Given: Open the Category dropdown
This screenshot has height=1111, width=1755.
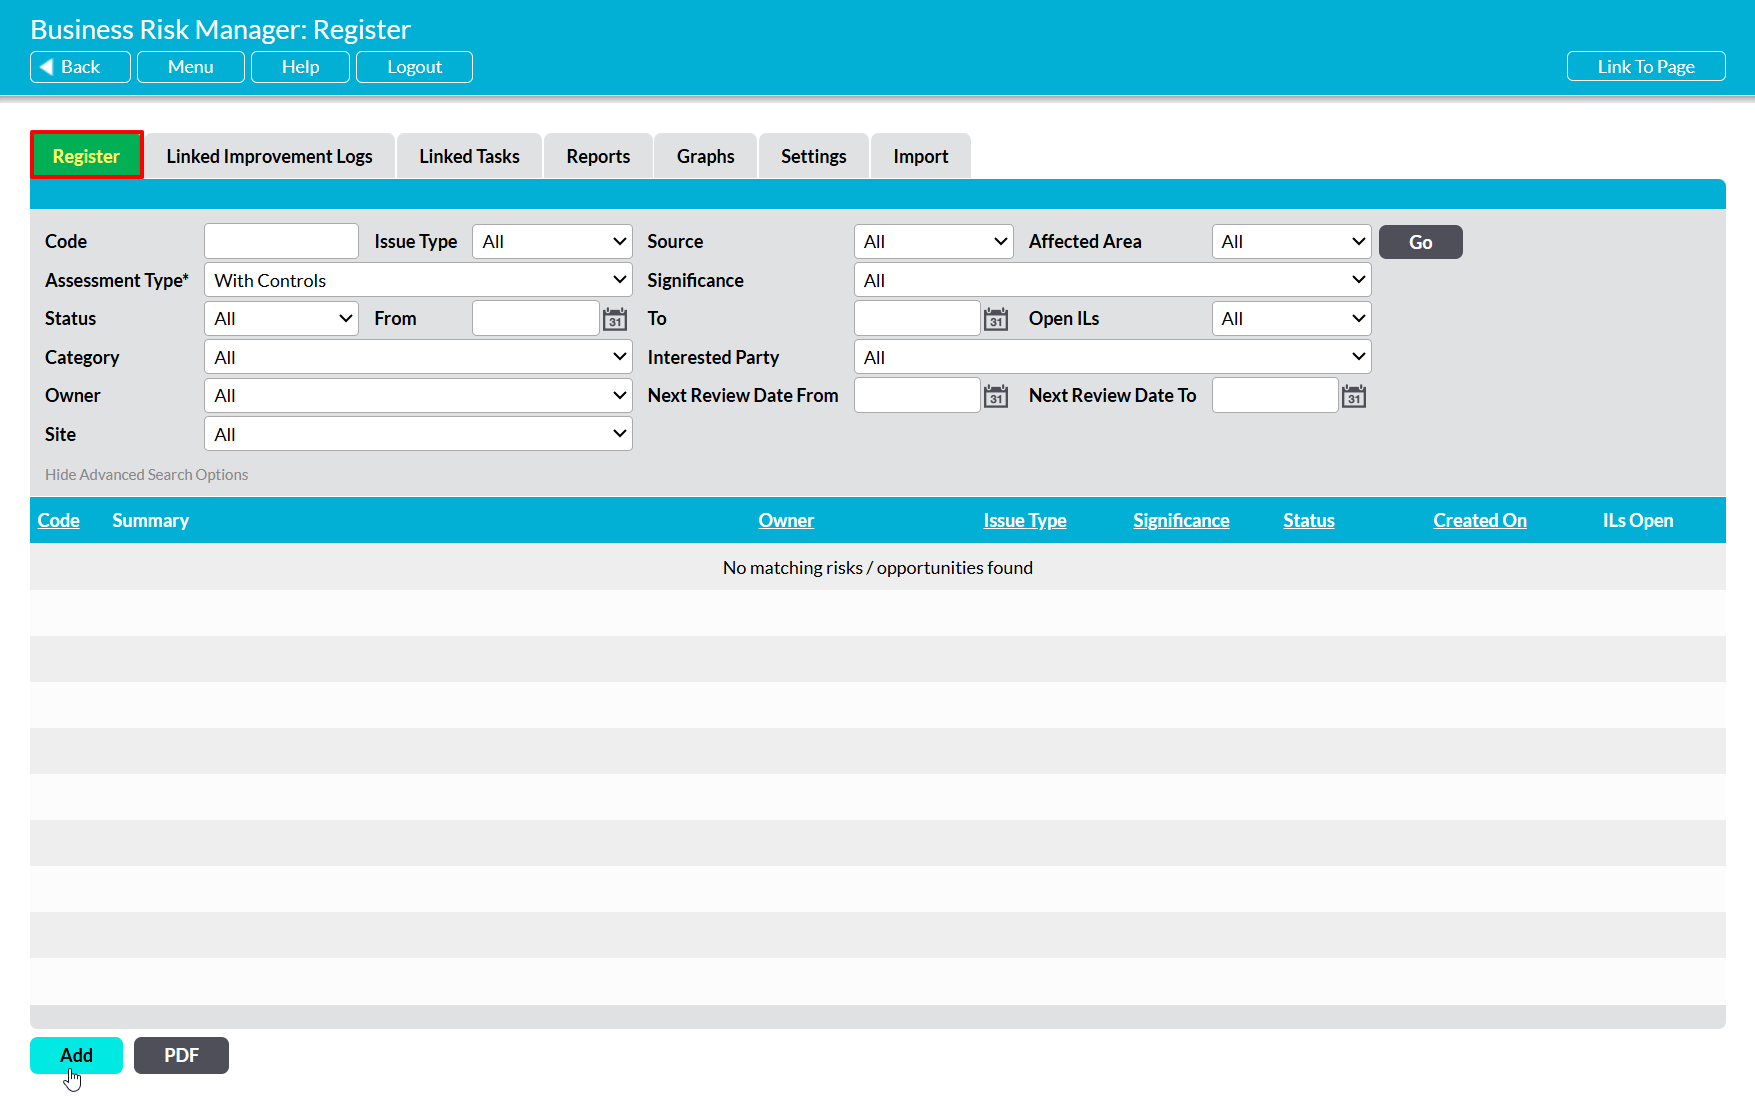Looking at the screenshot, I should pos(418,357).
